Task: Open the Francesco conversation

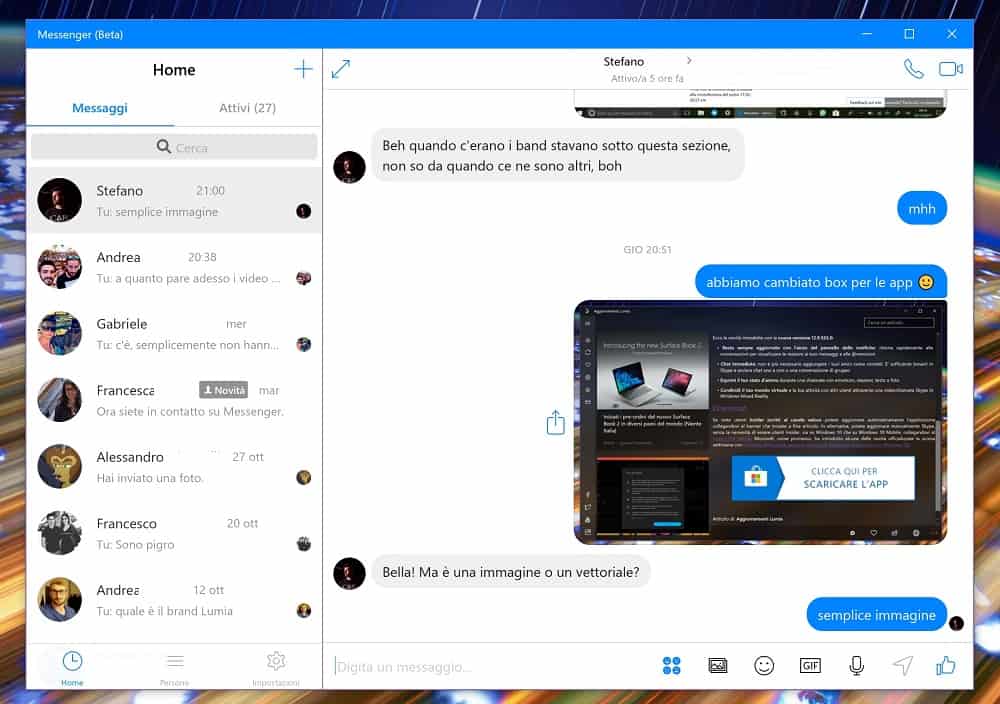Action: coord(174,534)
